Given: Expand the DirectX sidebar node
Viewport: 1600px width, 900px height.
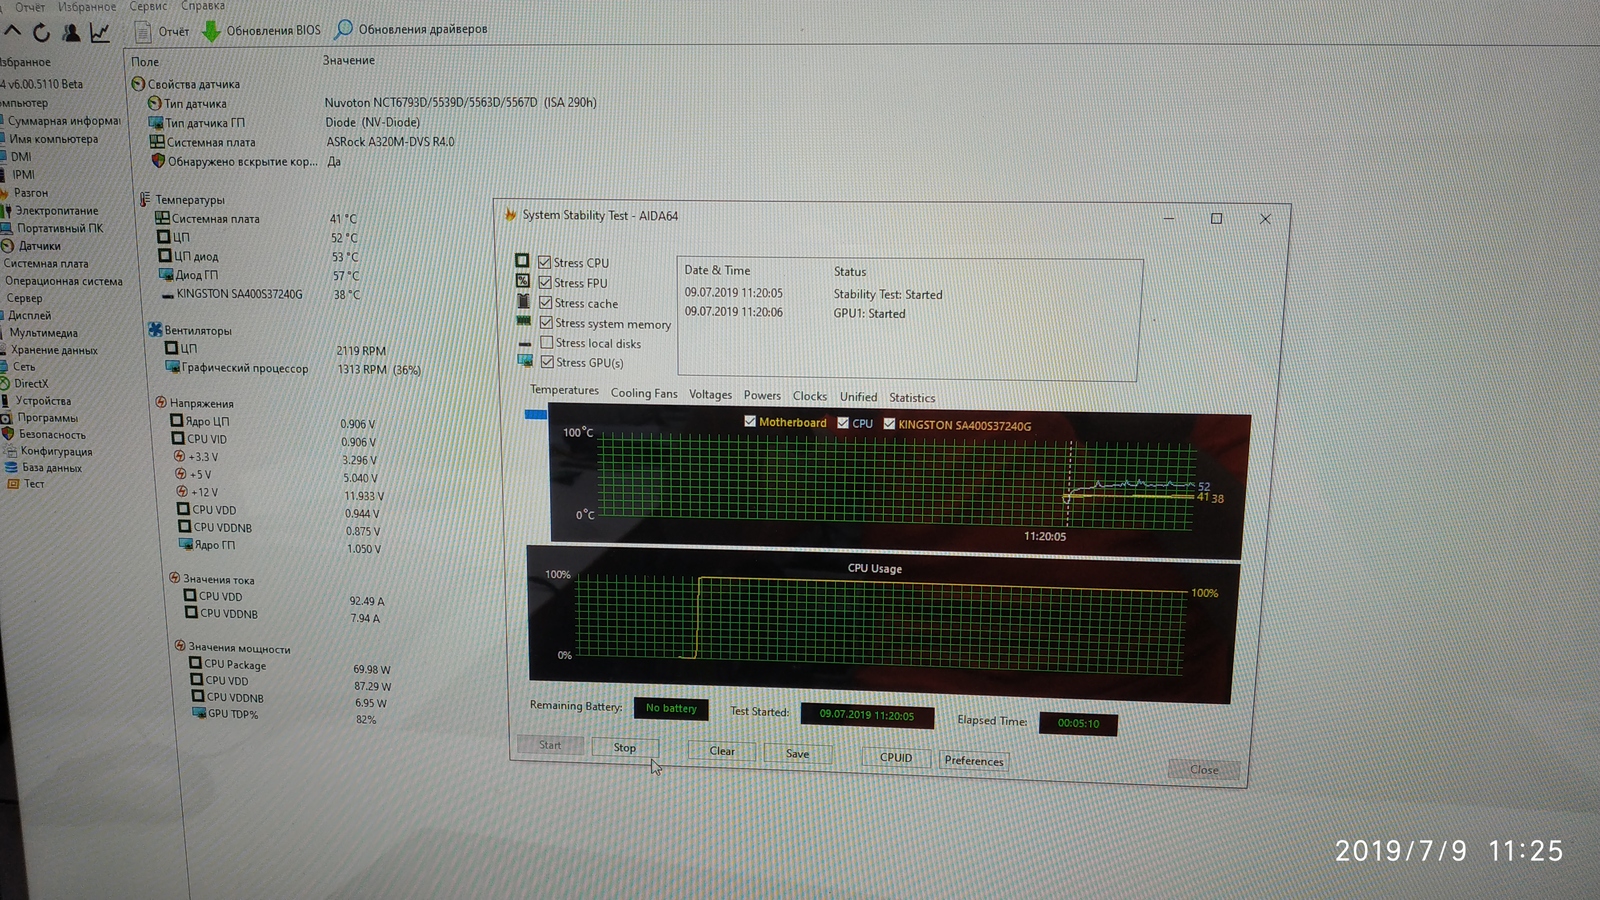Looking at the screenshot, I should (26, 383).
